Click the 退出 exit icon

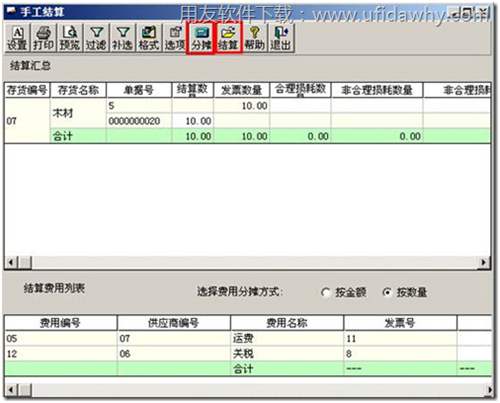(x=281, y=38)
